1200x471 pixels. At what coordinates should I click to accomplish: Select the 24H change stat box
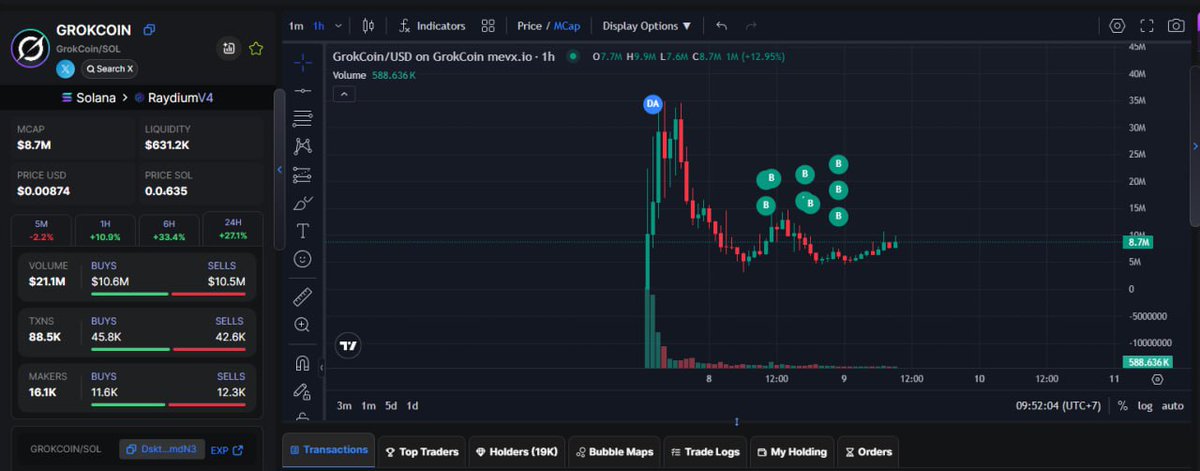(232, 229)
